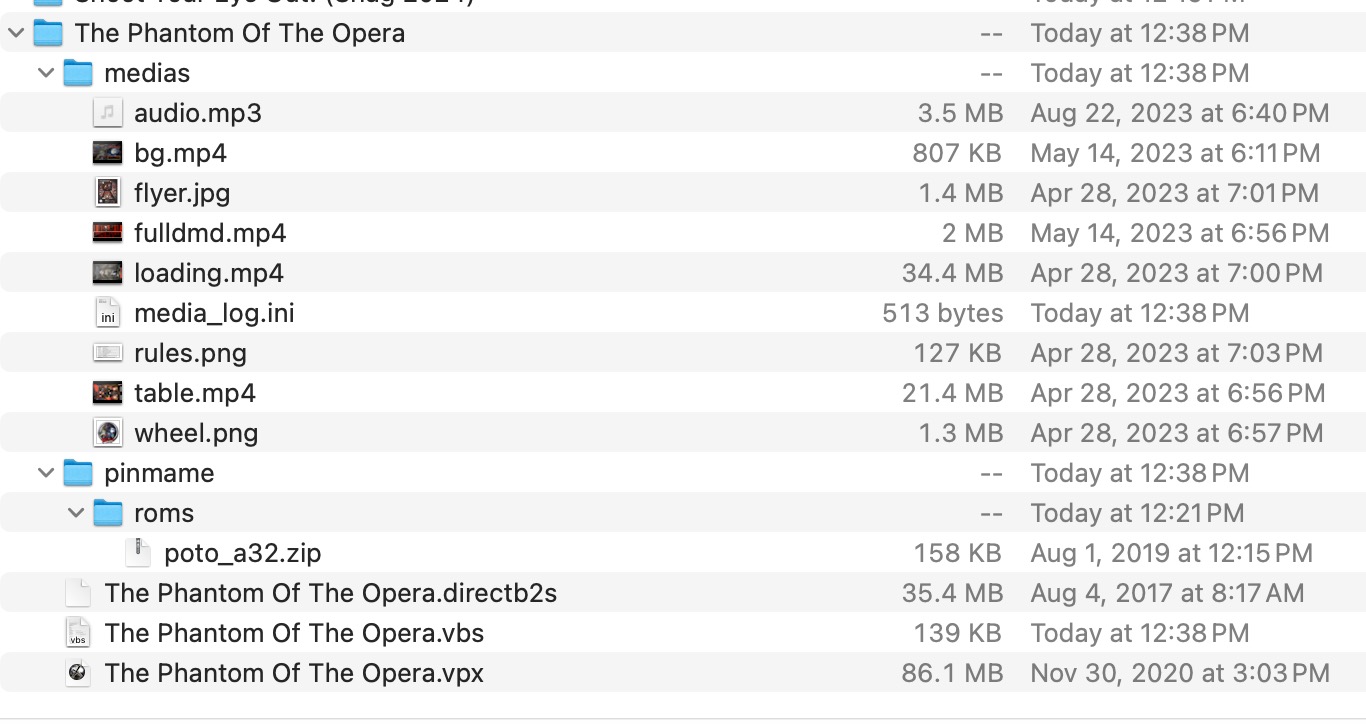Click The Phantom Of The Opera.directb2s file
1366x724 pixels.
[330, 593]
